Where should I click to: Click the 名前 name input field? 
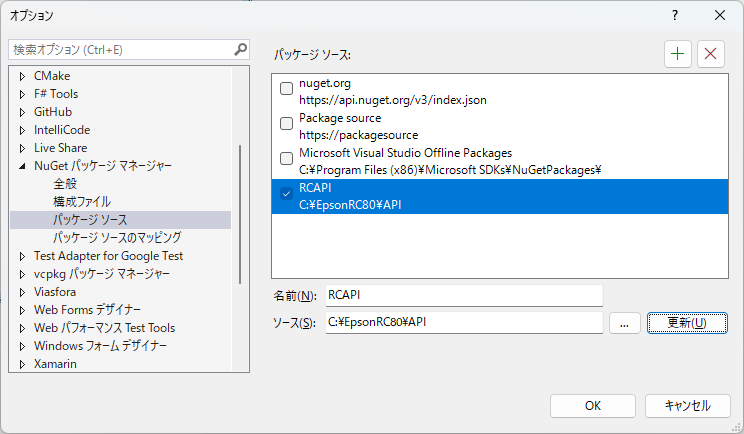[x=463, y=295]
